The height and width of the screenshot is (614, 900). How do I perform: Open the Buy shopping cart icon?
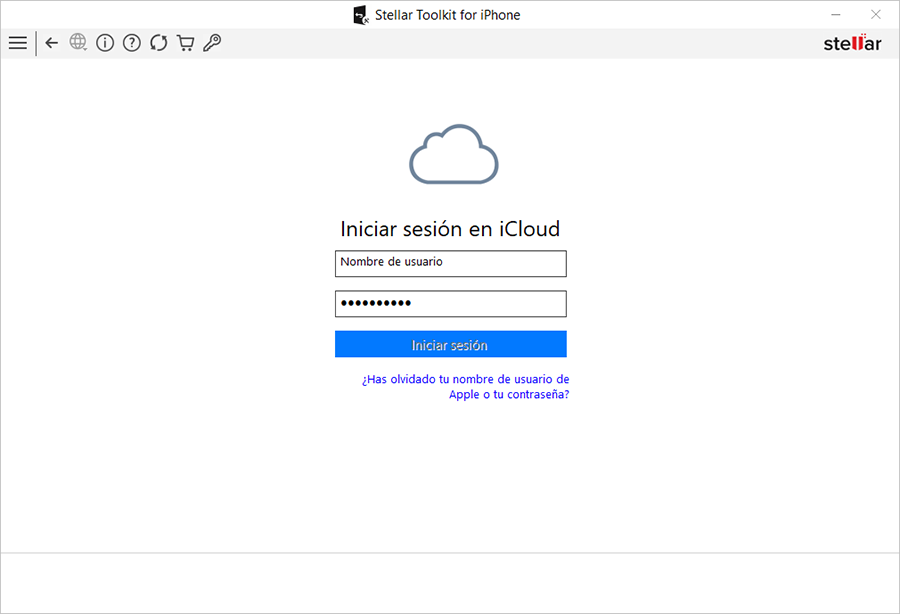tap(185, 43)
